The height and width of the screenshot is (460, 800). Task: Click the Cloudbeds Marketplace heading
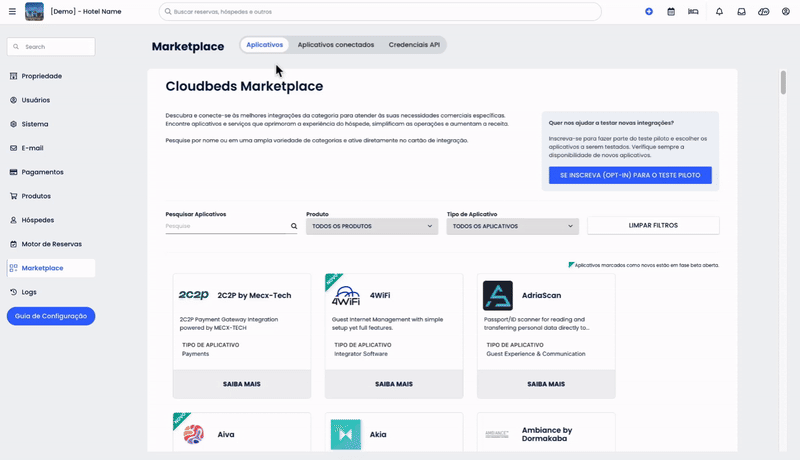click(244, 86)
